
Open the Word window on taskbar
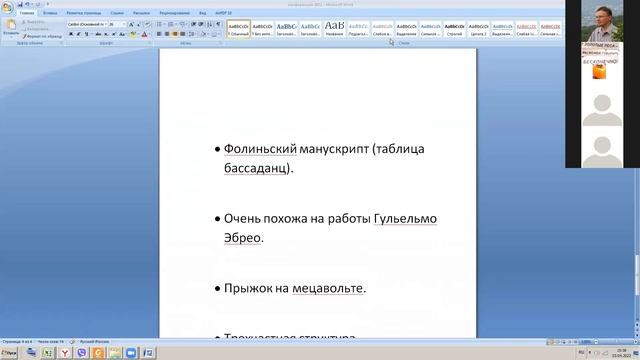(x=148, y=353)
